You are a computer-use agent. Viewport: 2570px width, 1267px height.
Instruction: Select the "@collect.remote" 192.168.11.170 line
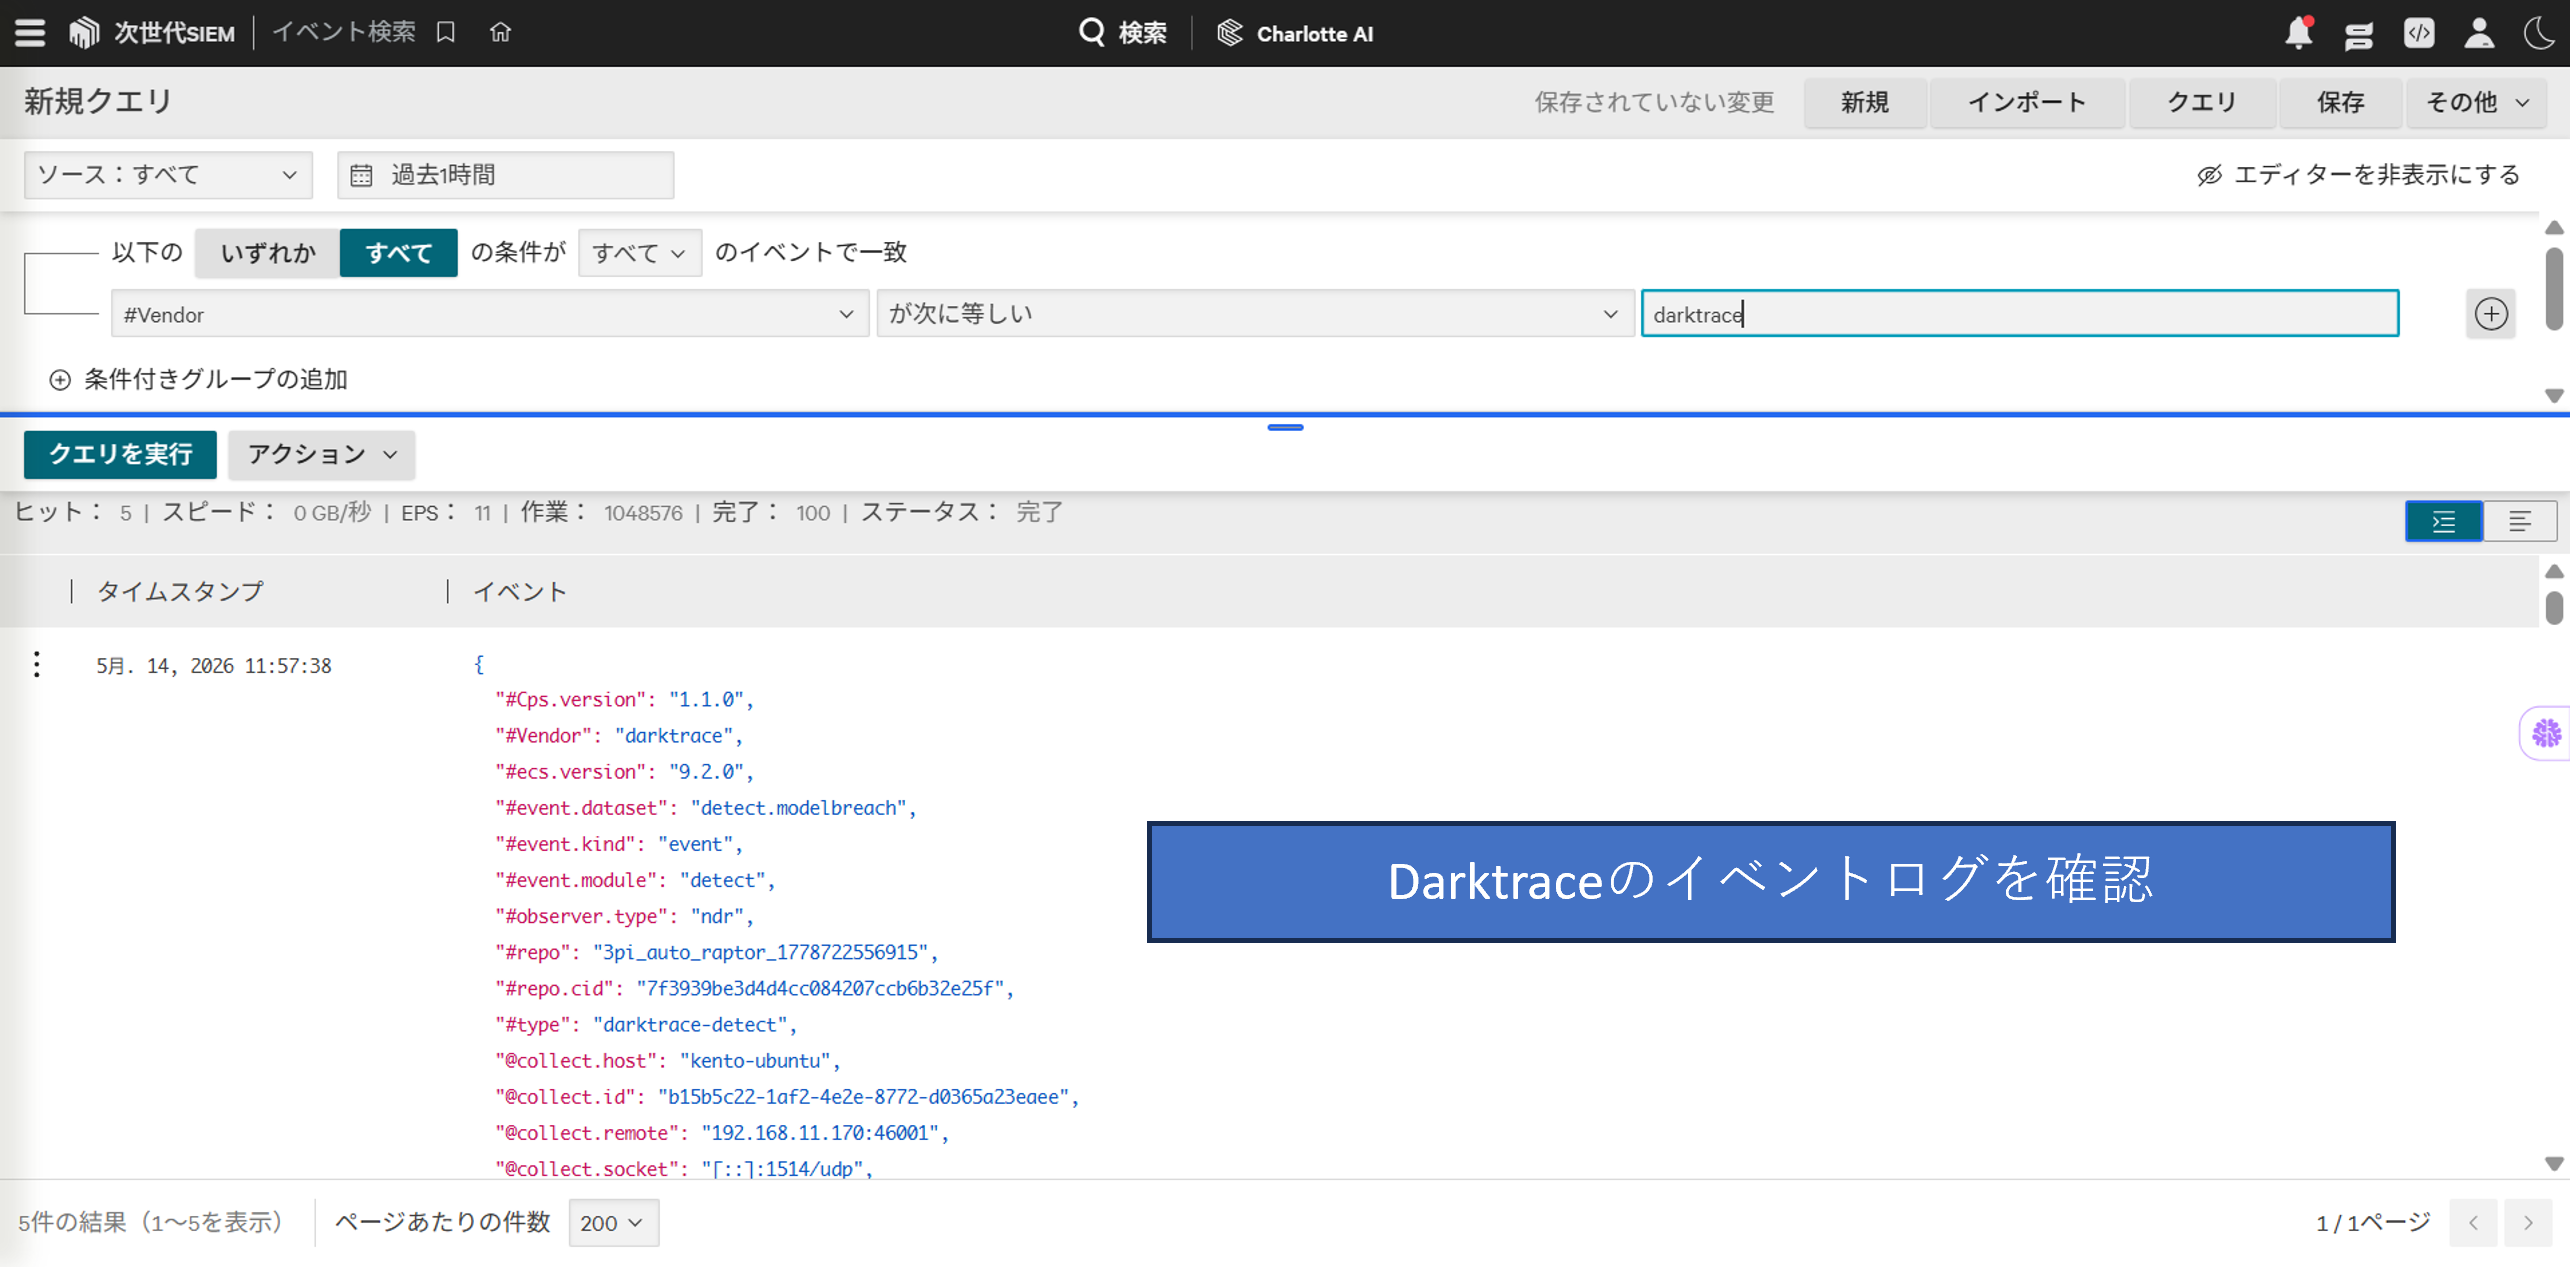(722, 1133)
